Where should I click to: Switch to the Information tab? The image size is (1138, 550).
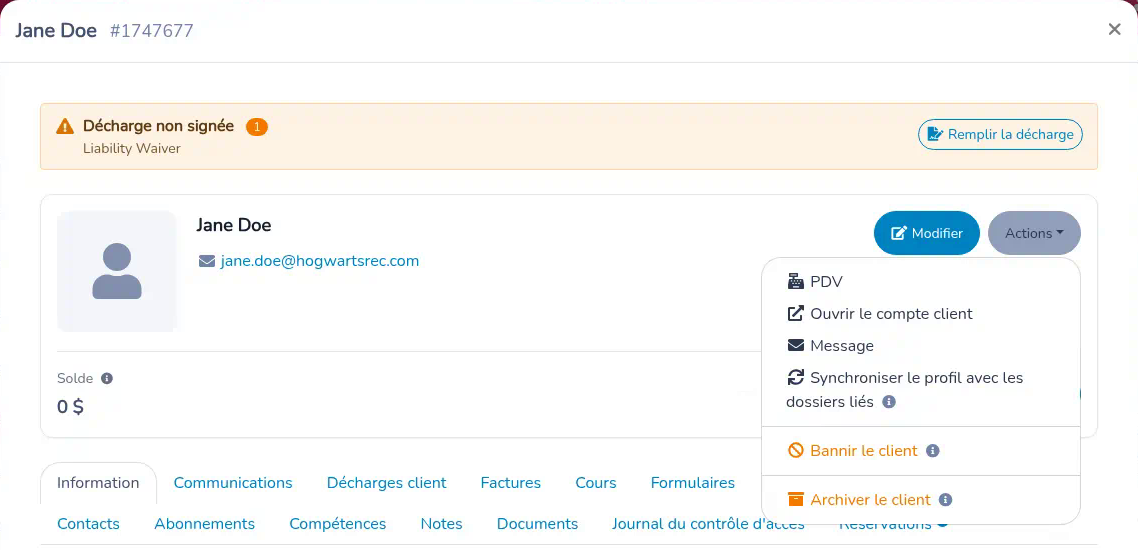[x=98, y=483]
